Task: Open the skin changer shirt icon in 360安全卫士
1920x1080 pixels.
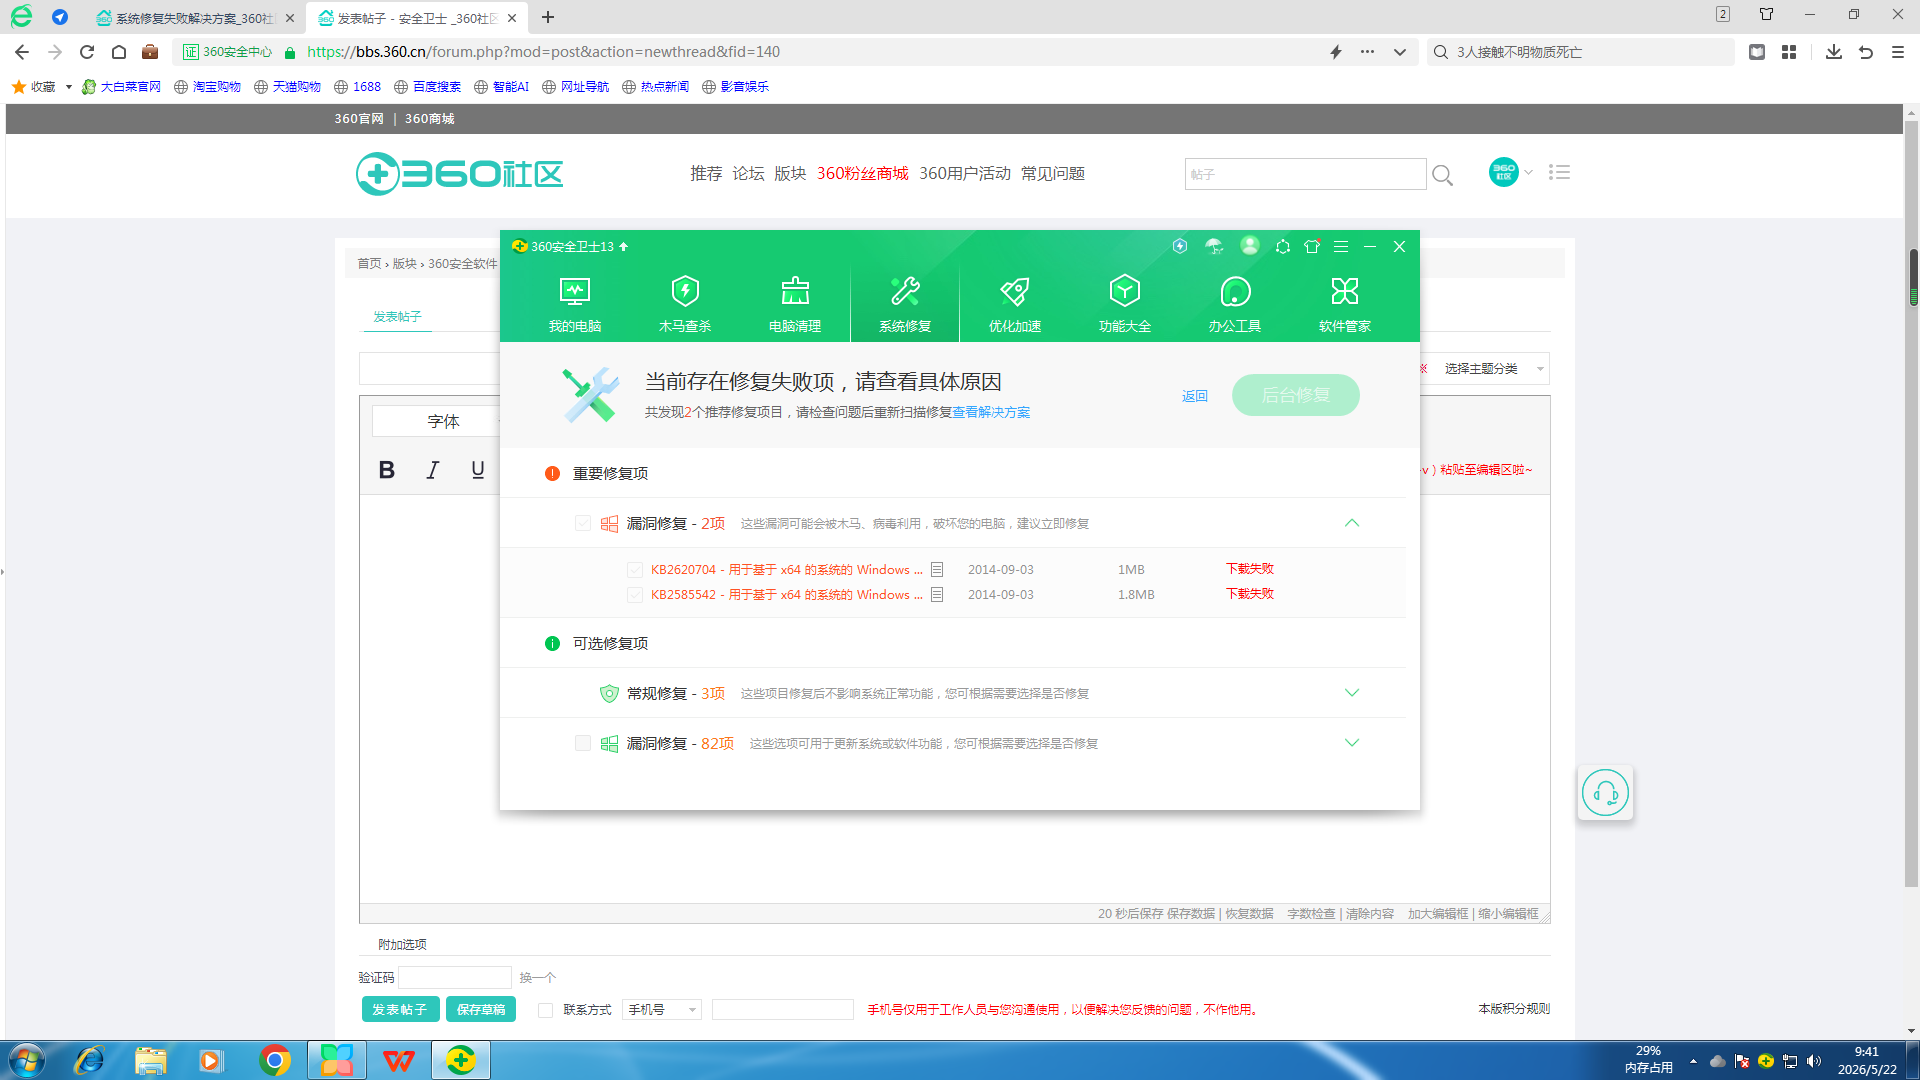Action: click(x=1312, y=246)
